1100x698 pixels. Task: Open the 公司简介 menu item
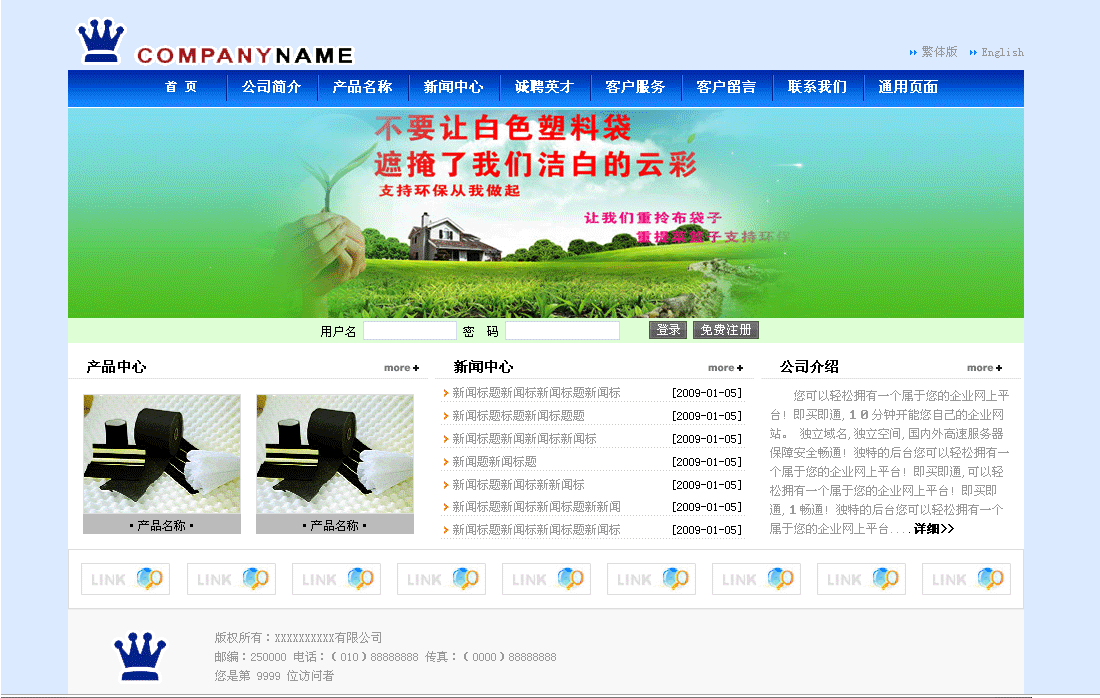(x=271, y=87)
